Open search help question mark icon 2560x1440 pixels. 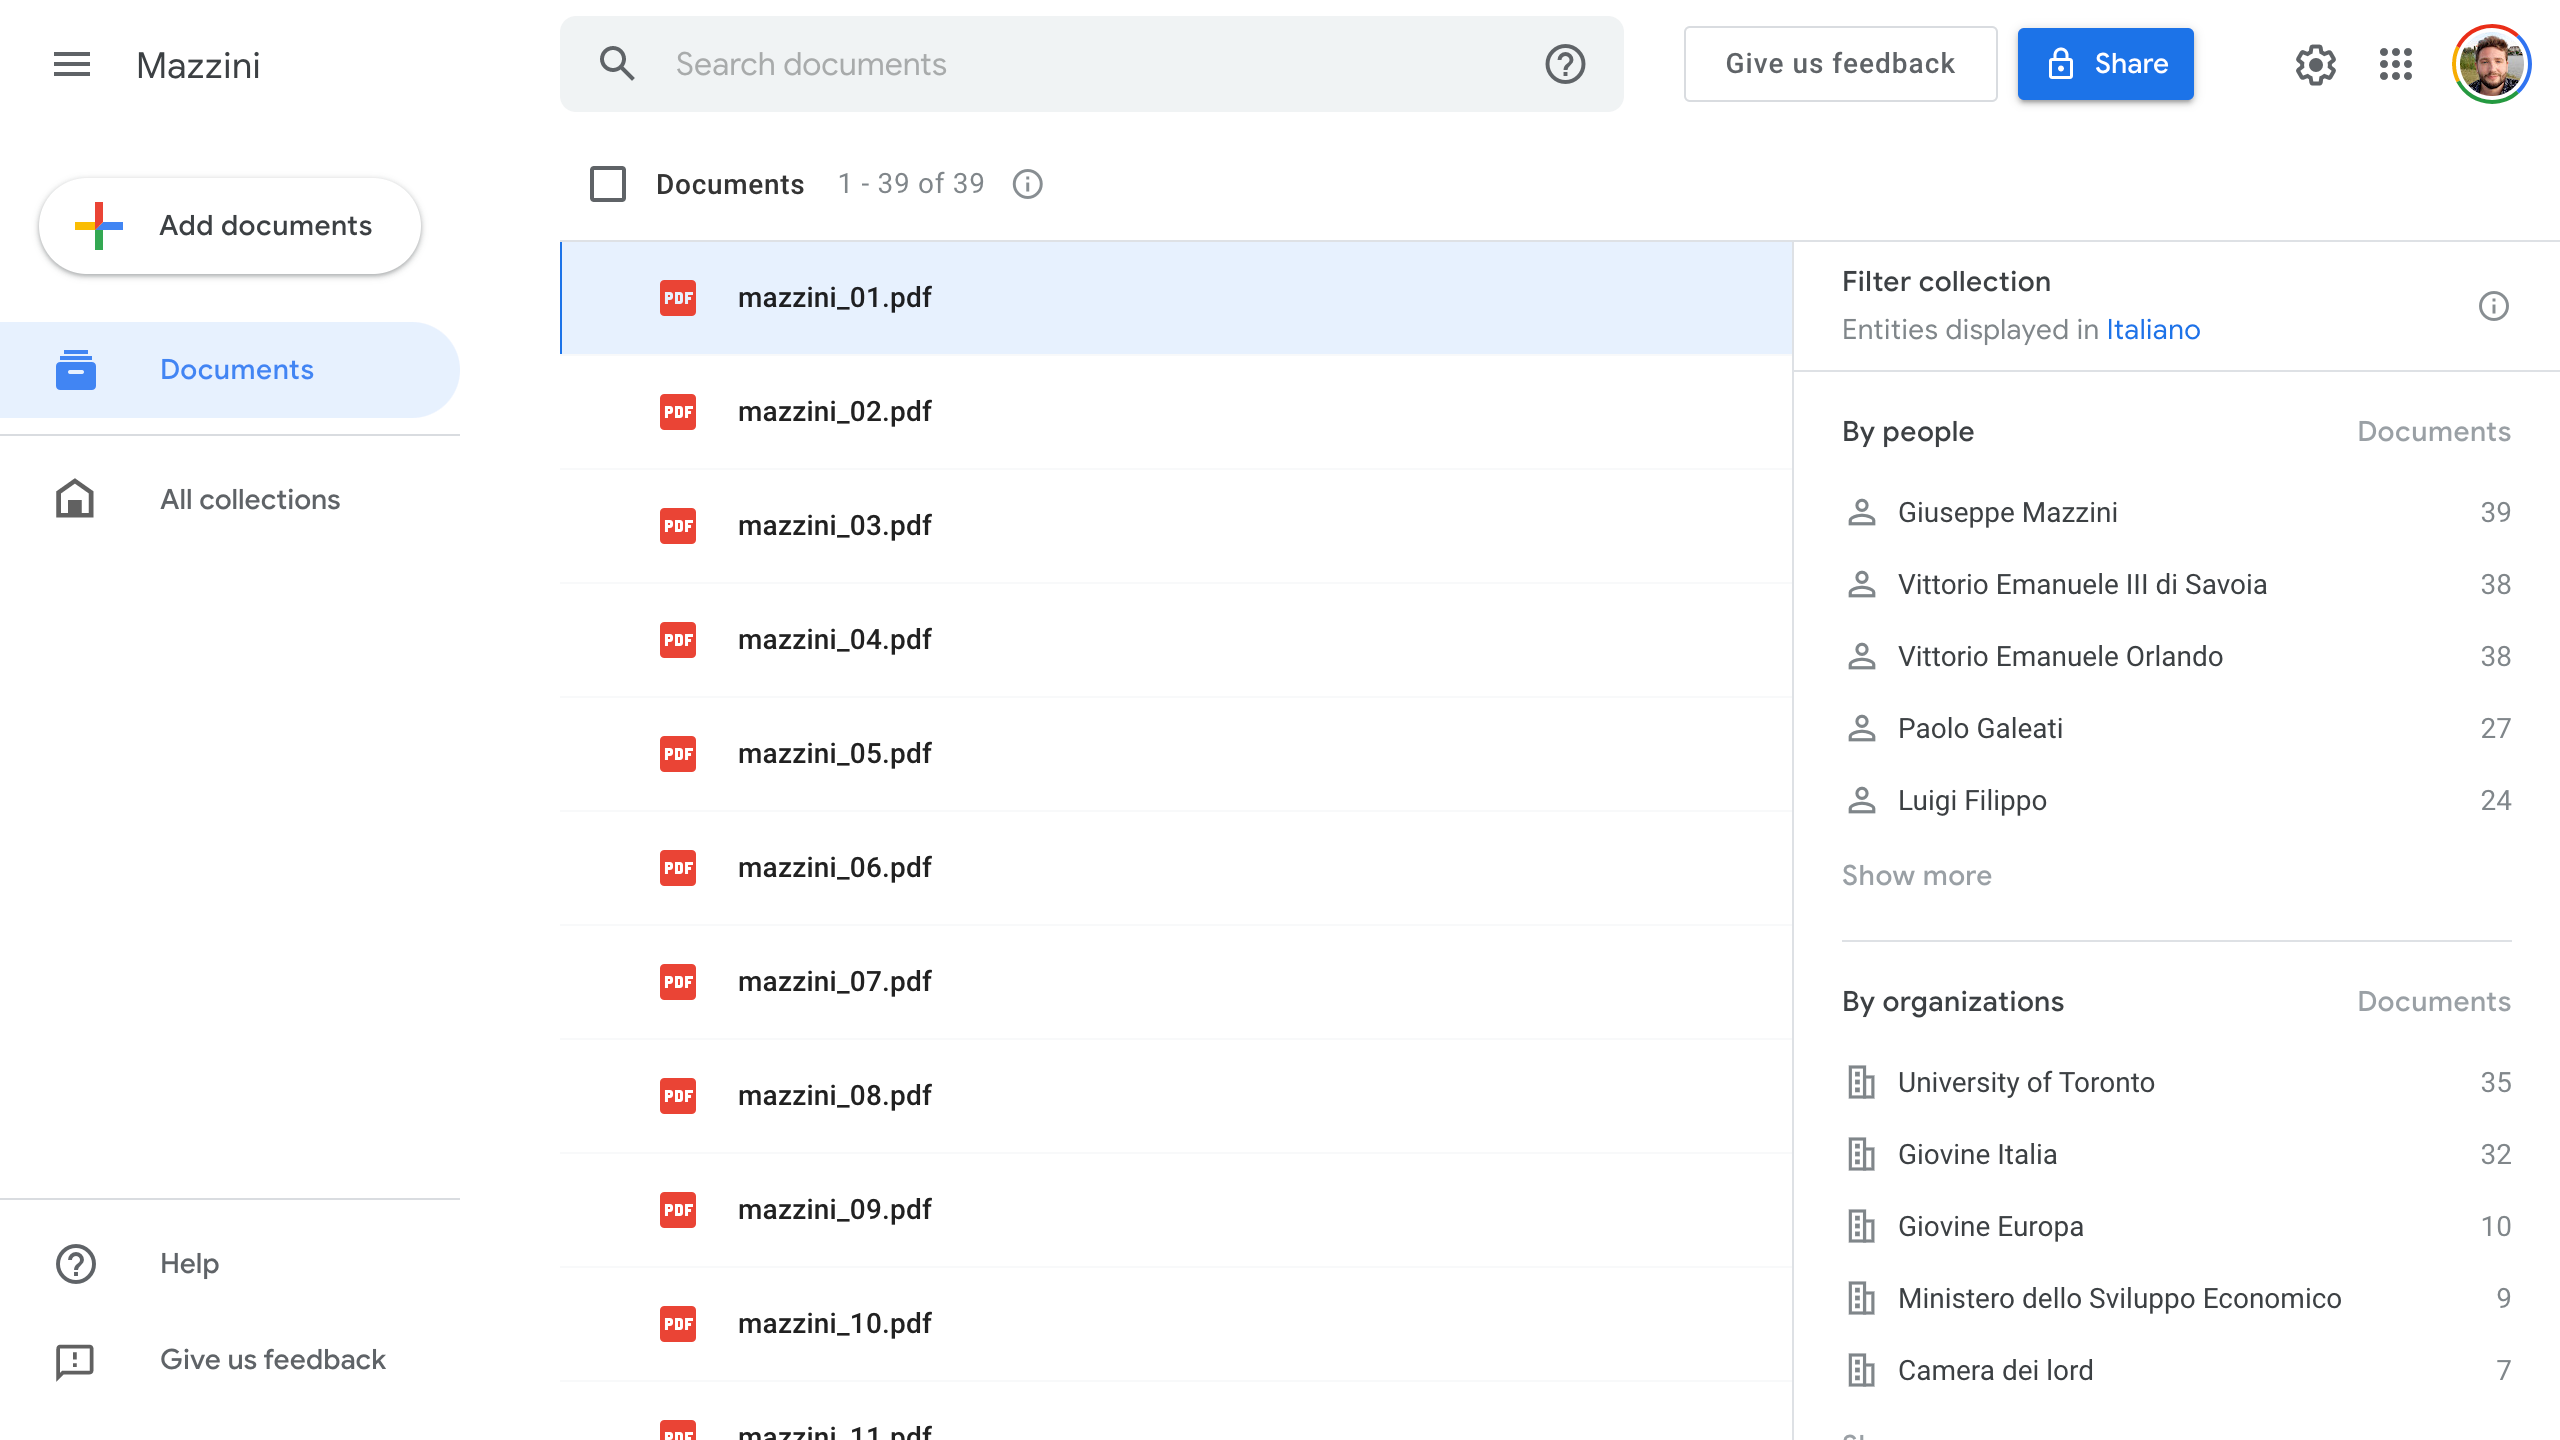pos(1565,64)
